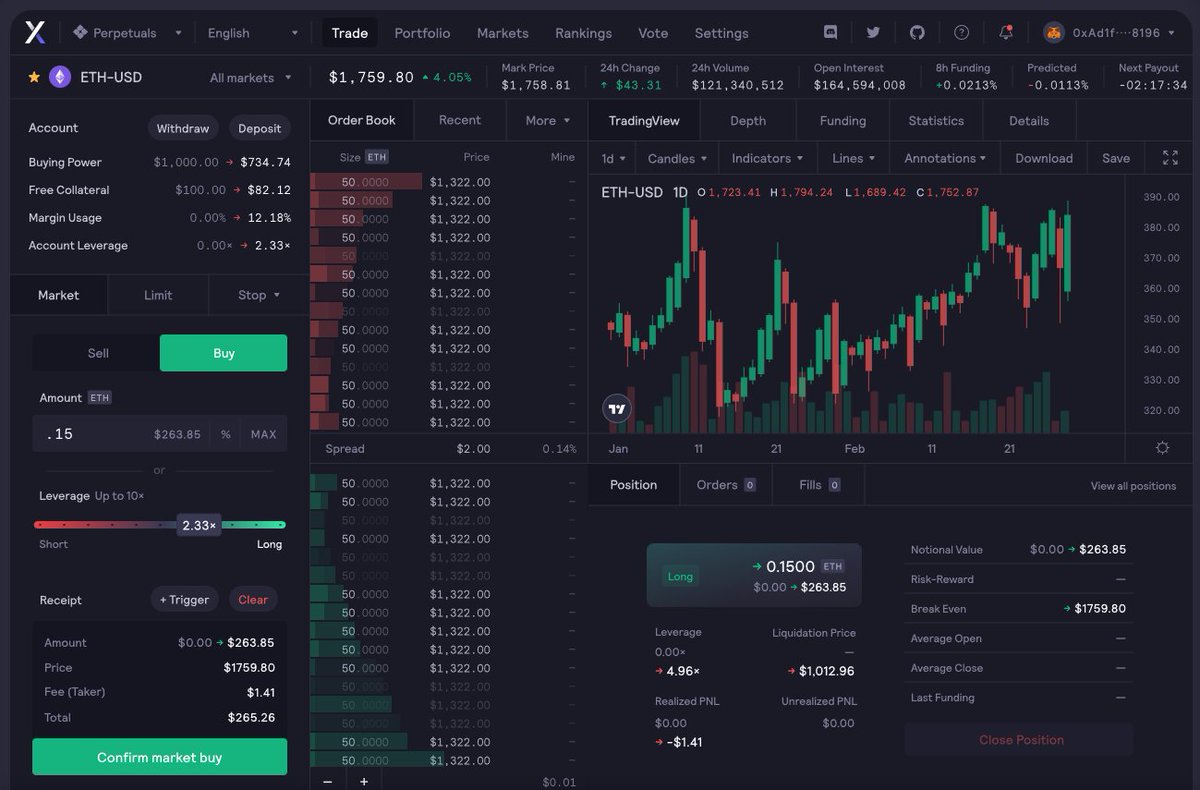
Task: Open the Annotations dropdown
Action: point(944,158)
